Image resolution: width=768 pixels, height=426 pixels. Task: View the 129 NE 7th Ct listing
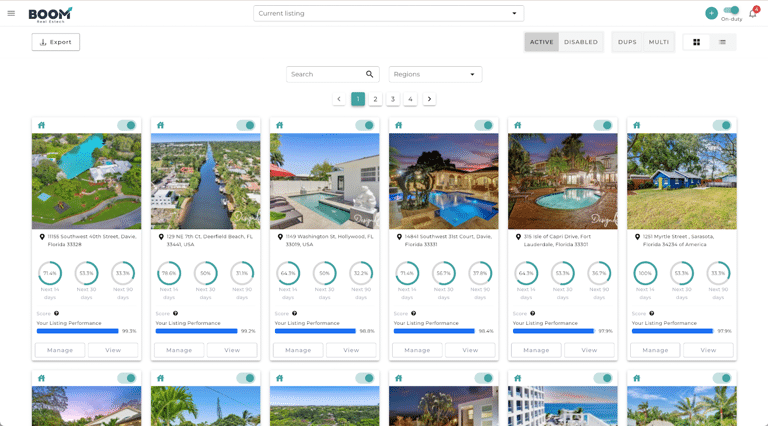click(x=232, y=350)
